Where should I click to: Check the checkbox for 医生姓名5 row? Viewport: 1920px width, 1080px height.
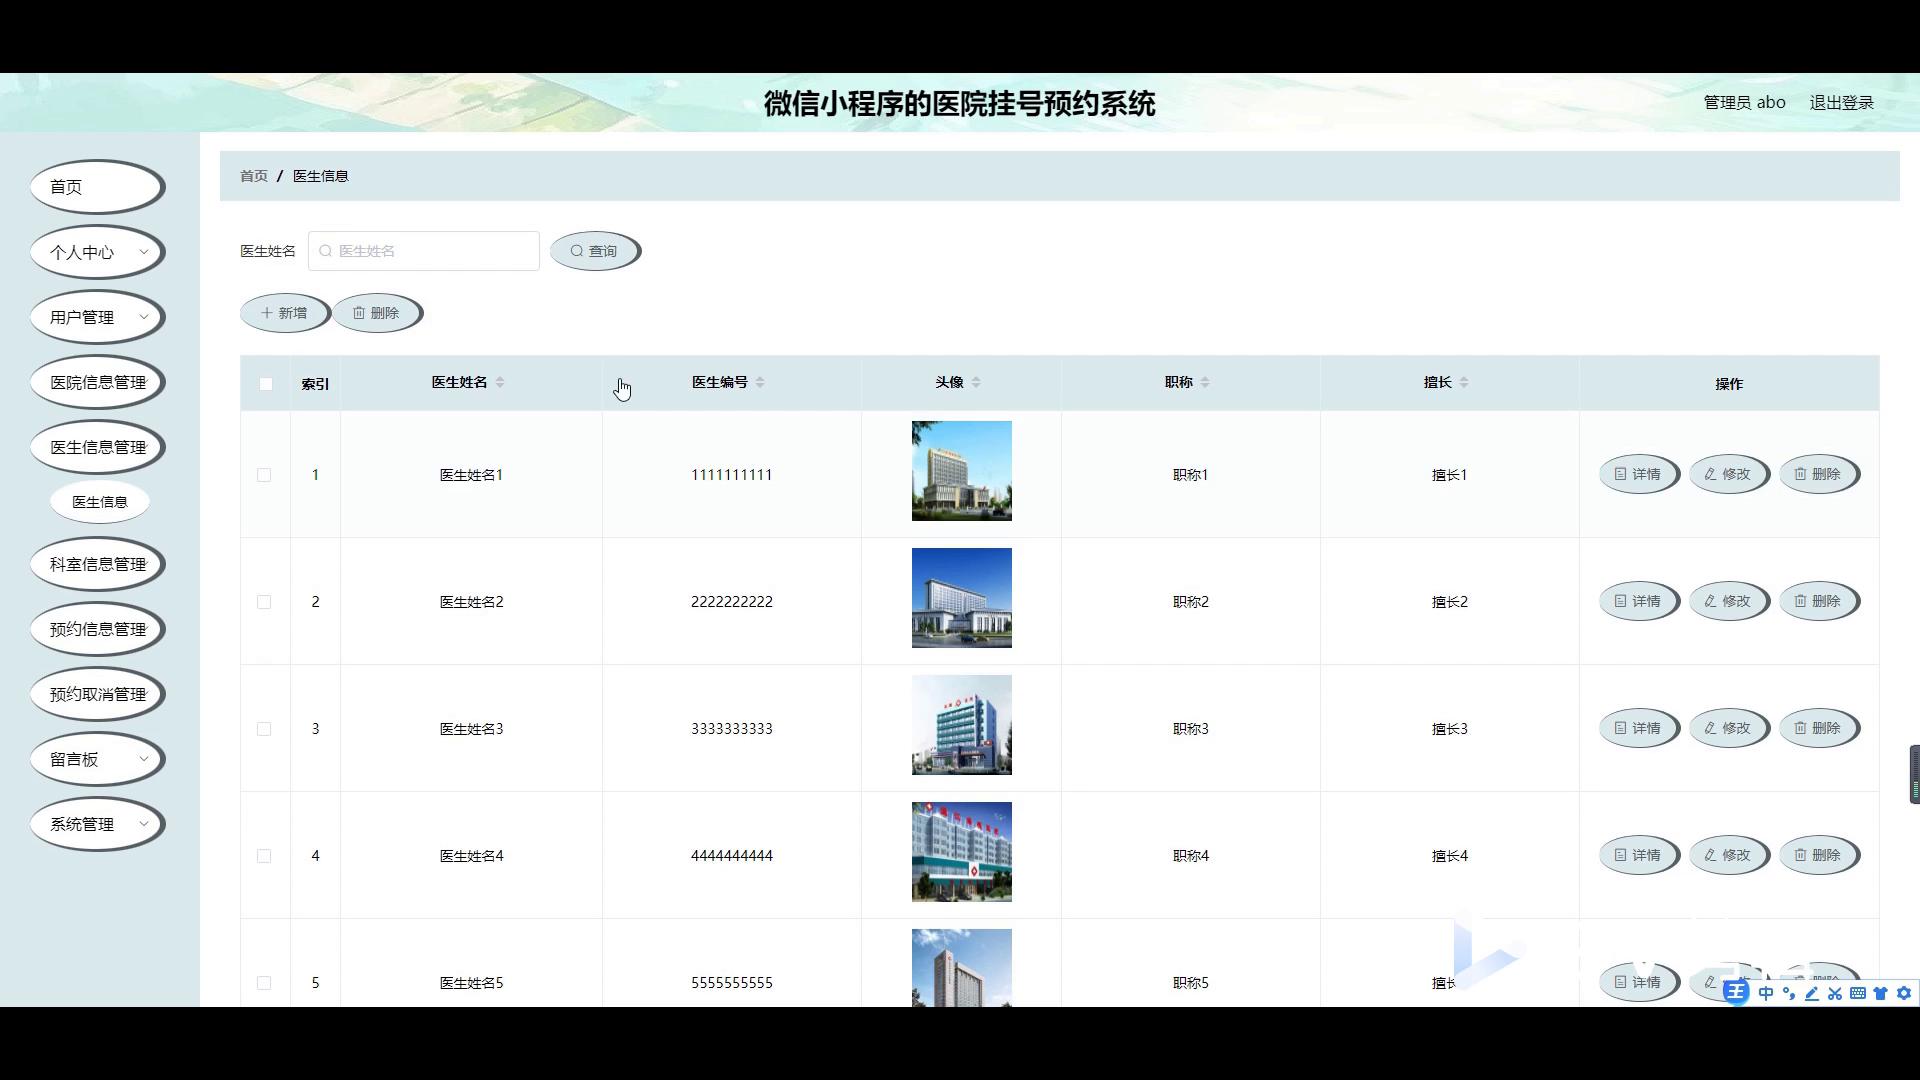pos(264,983)
